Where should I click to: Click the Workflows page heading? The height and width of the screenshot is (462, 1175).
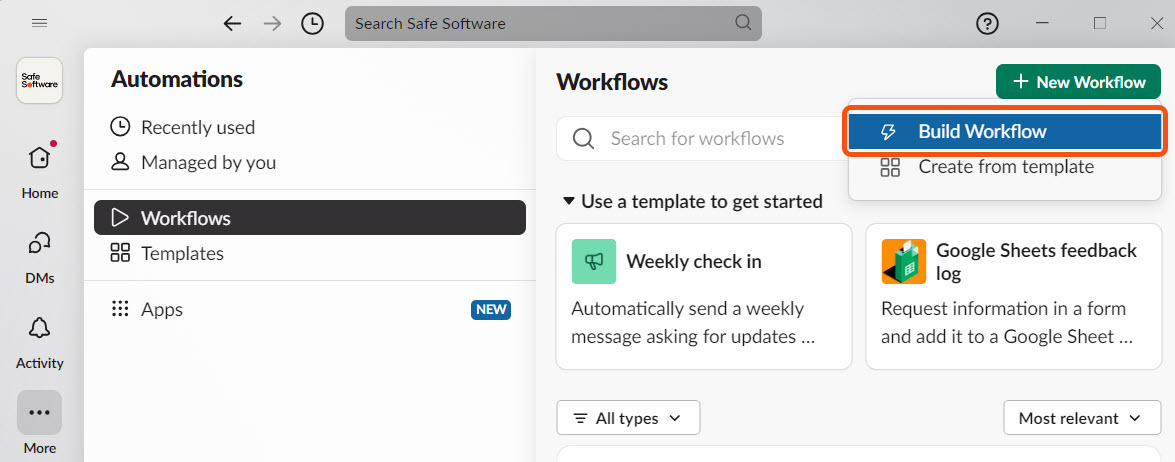(x=612, y=82)
